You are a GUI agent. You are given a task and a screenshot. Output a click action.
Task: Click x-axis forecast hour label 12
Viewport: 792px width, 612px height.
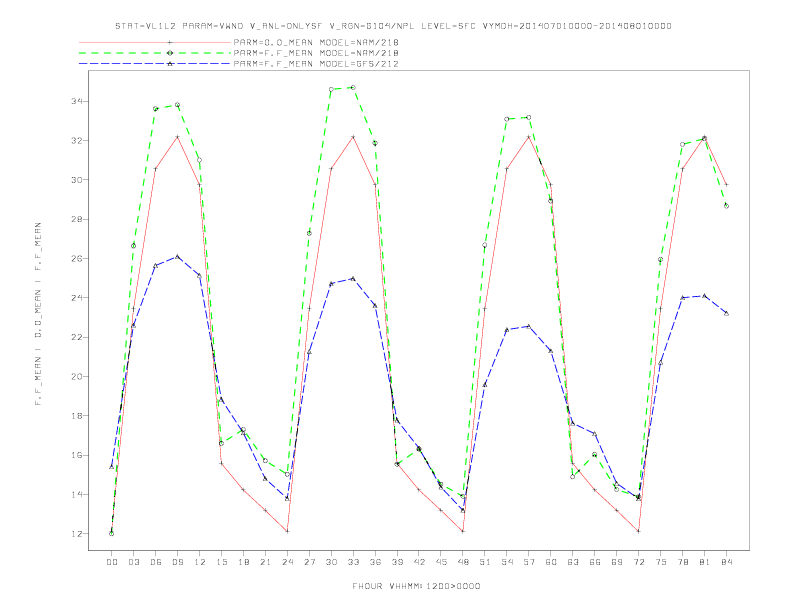click(200, 562)
